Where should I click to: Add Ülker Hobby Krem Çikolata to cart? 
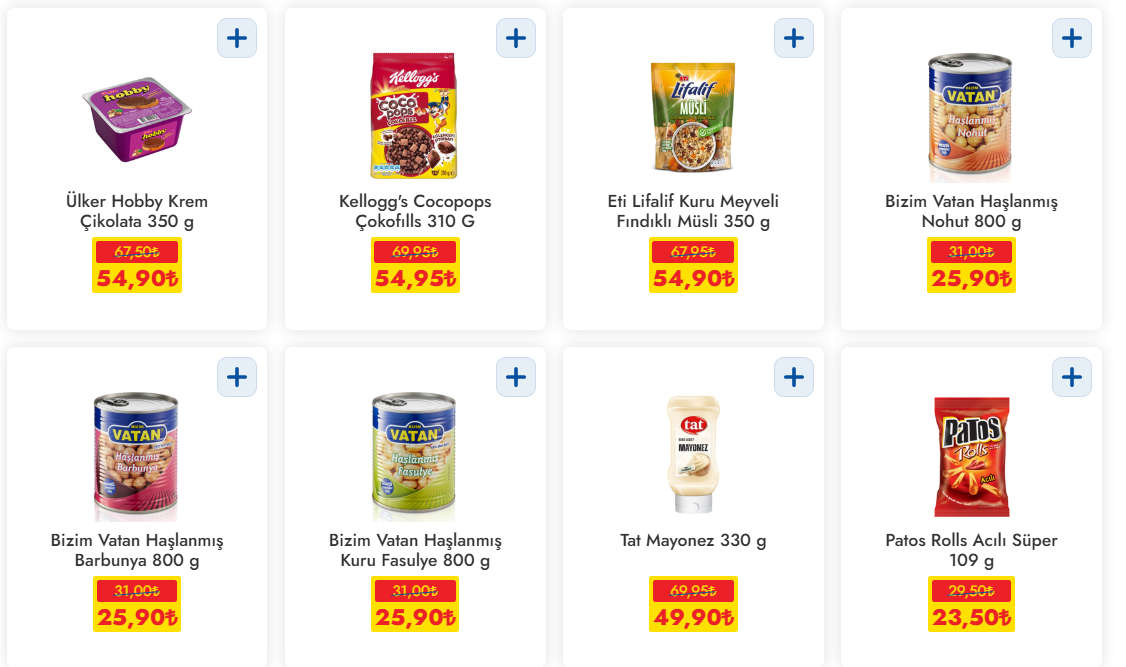237,38
